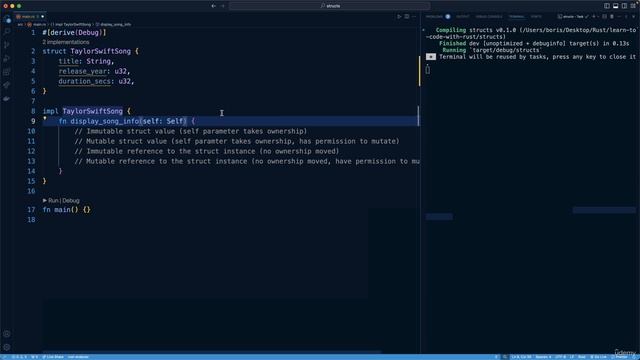Switch to the Terminal panel tab

516,17
